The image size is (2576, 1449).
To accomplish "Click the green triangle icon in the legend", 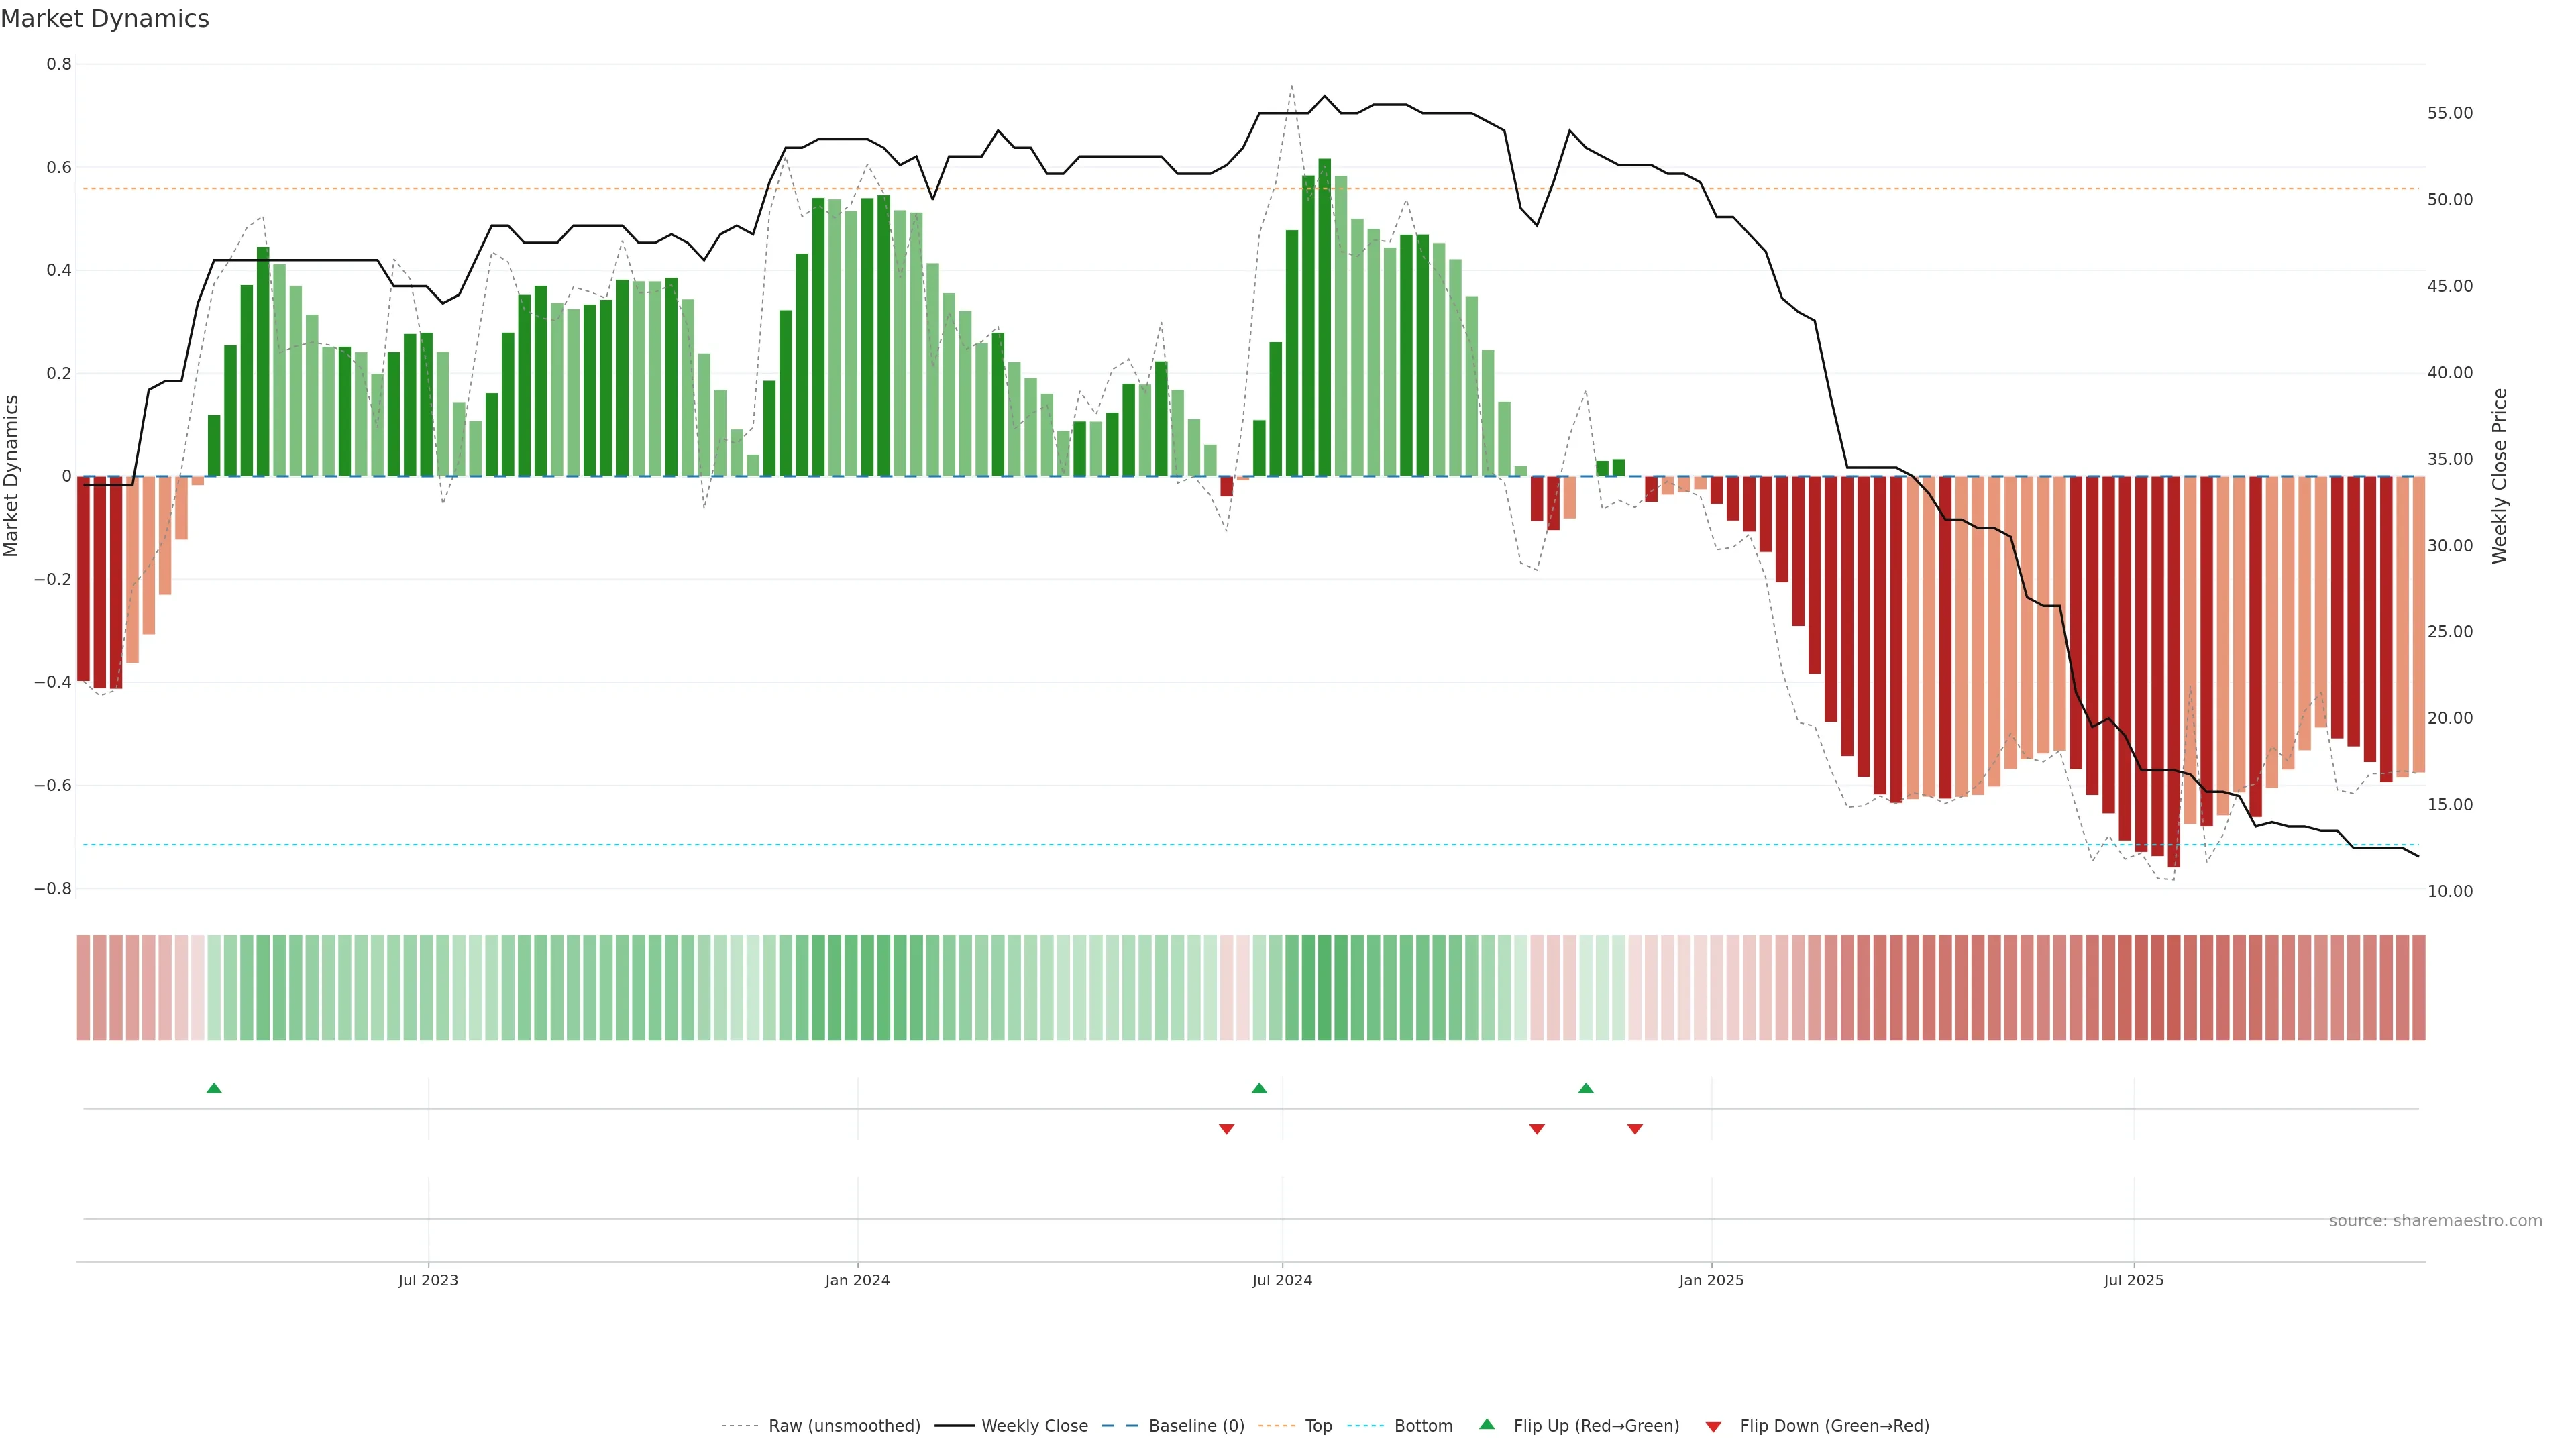I will 1487,1424.
